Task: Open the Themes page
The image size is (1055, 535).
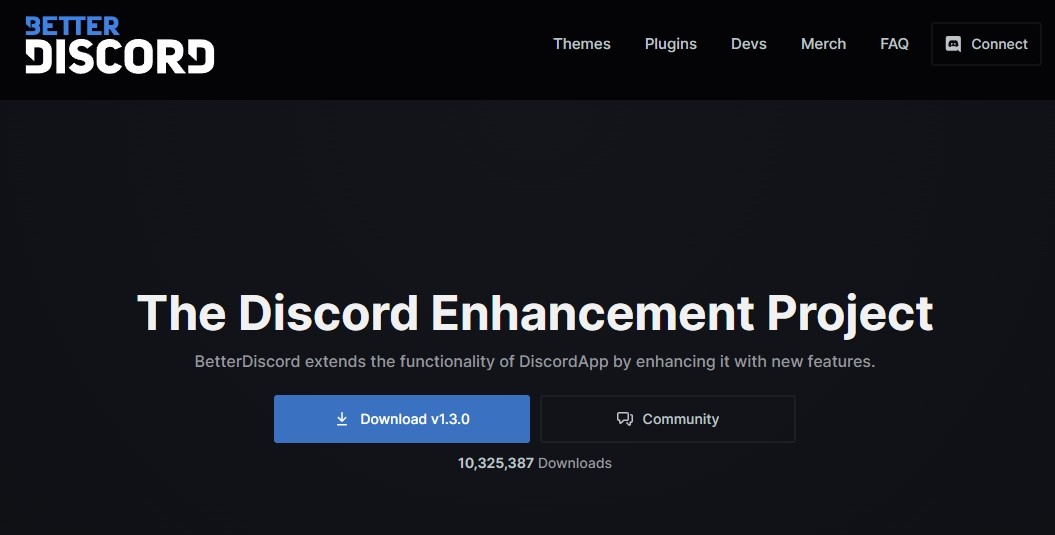Action: pyautogui.click(x=581, y=44)
